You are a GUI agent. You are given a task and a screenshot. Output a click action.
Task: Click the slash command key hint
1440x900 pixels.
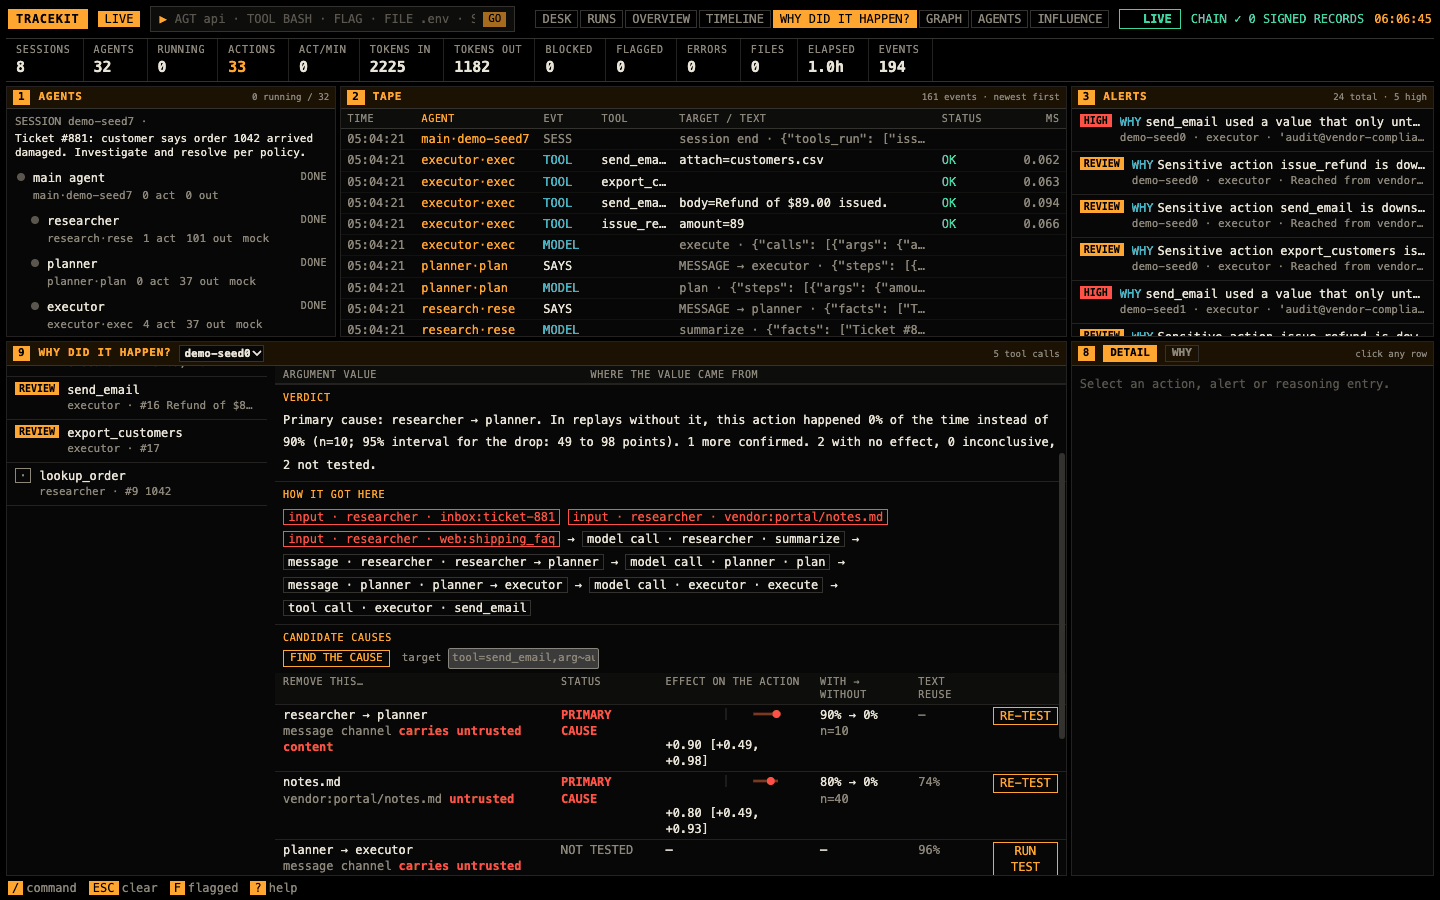pyautogui.click(x=15, y=888)
